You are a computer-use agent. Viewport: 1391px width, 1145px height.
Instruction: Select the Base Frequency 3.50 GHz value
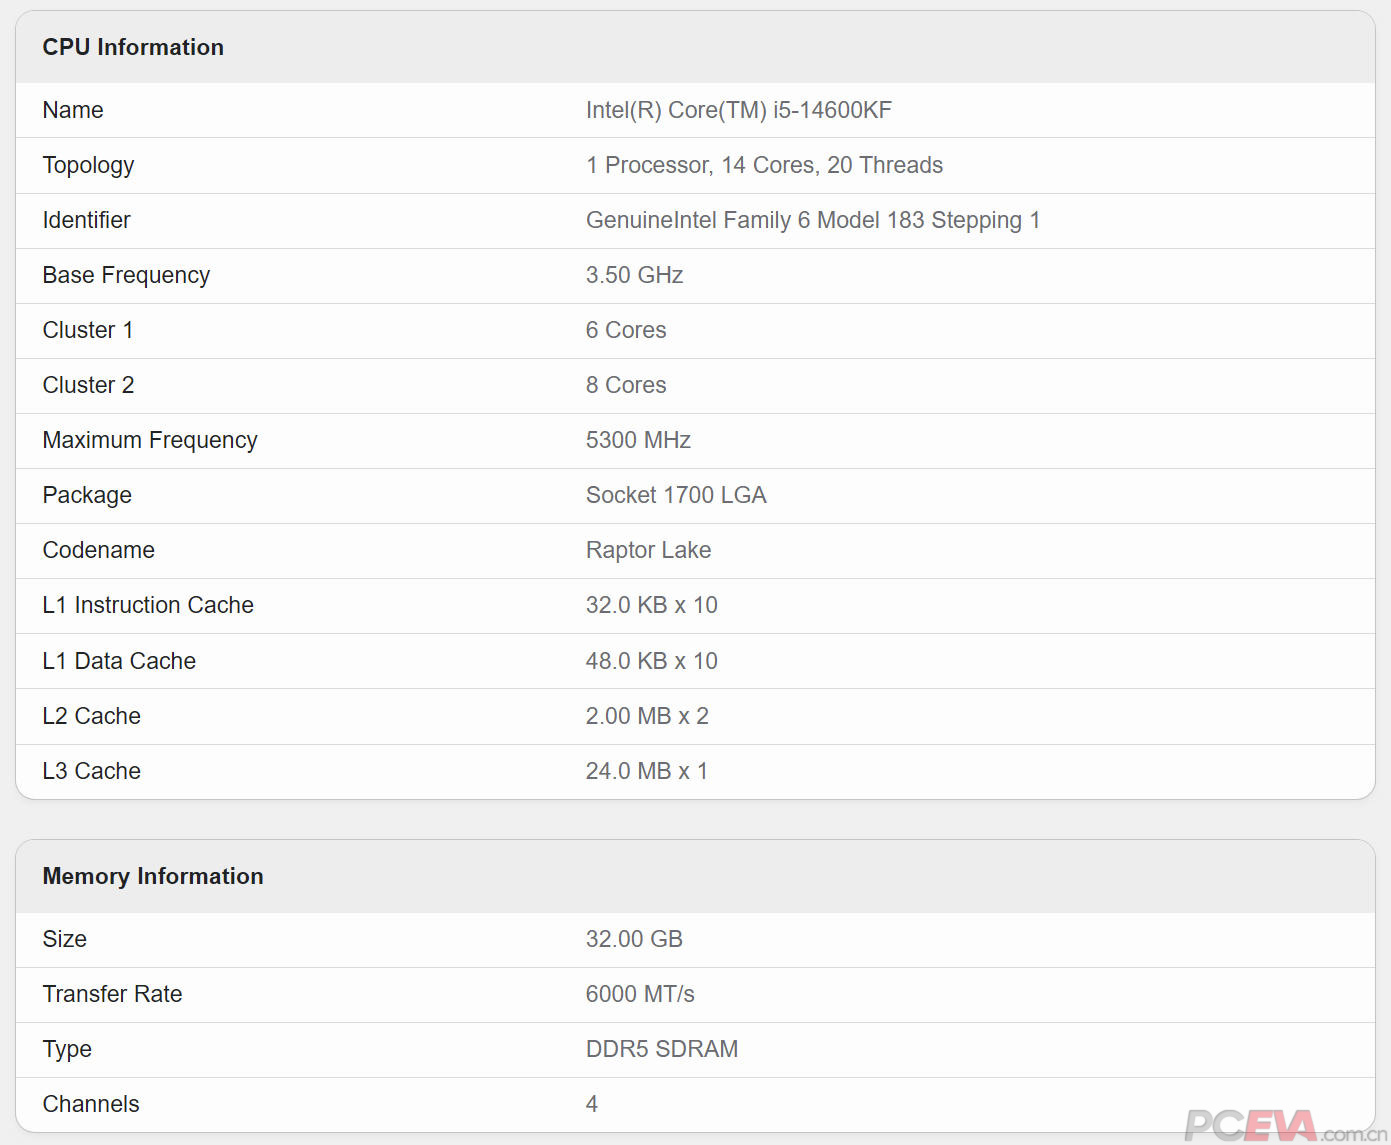635,275
